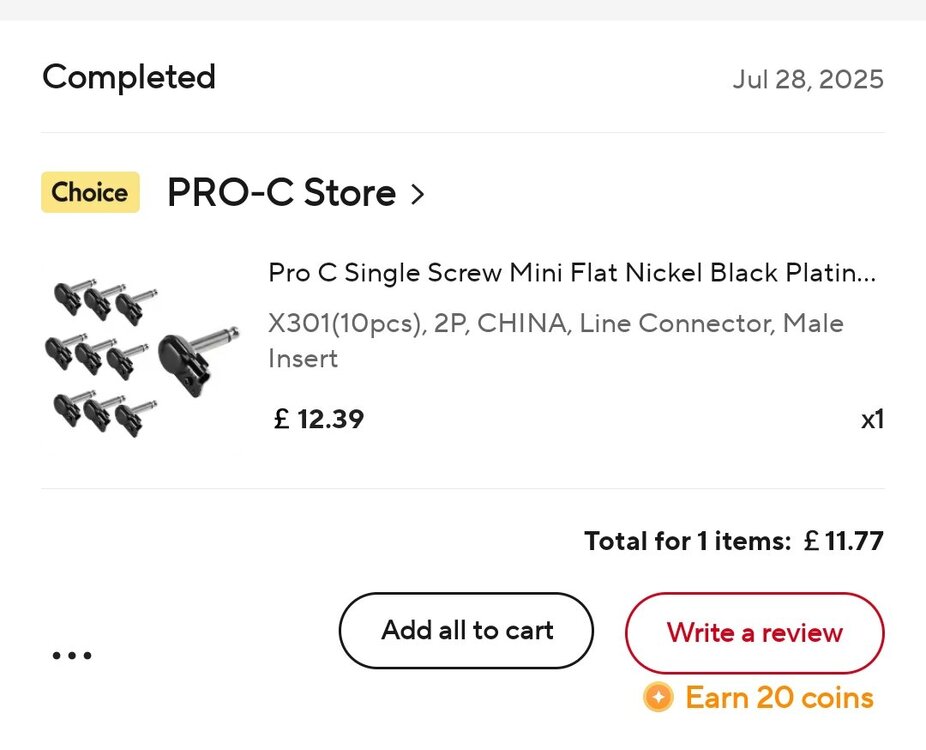
Task: Click the x1 quantity indicator
Action: pyautogui.click(x=872, y=420)
